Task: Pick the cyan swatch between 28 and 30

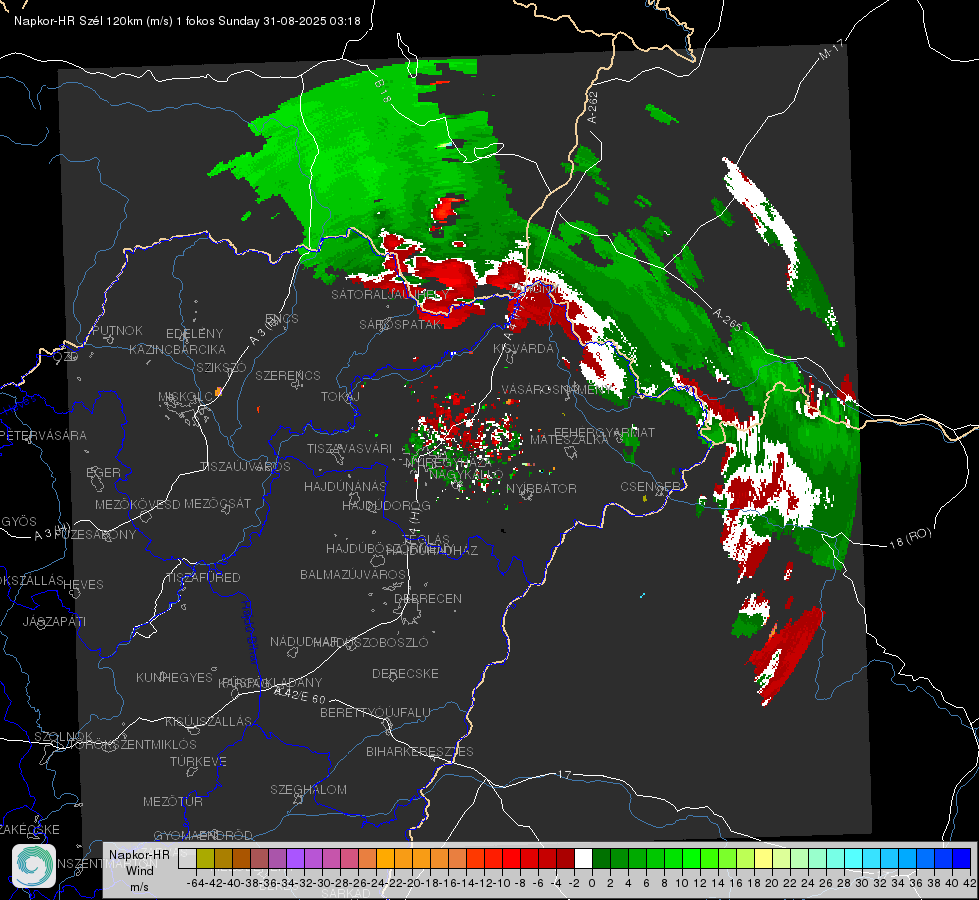Action: point(854,858)
